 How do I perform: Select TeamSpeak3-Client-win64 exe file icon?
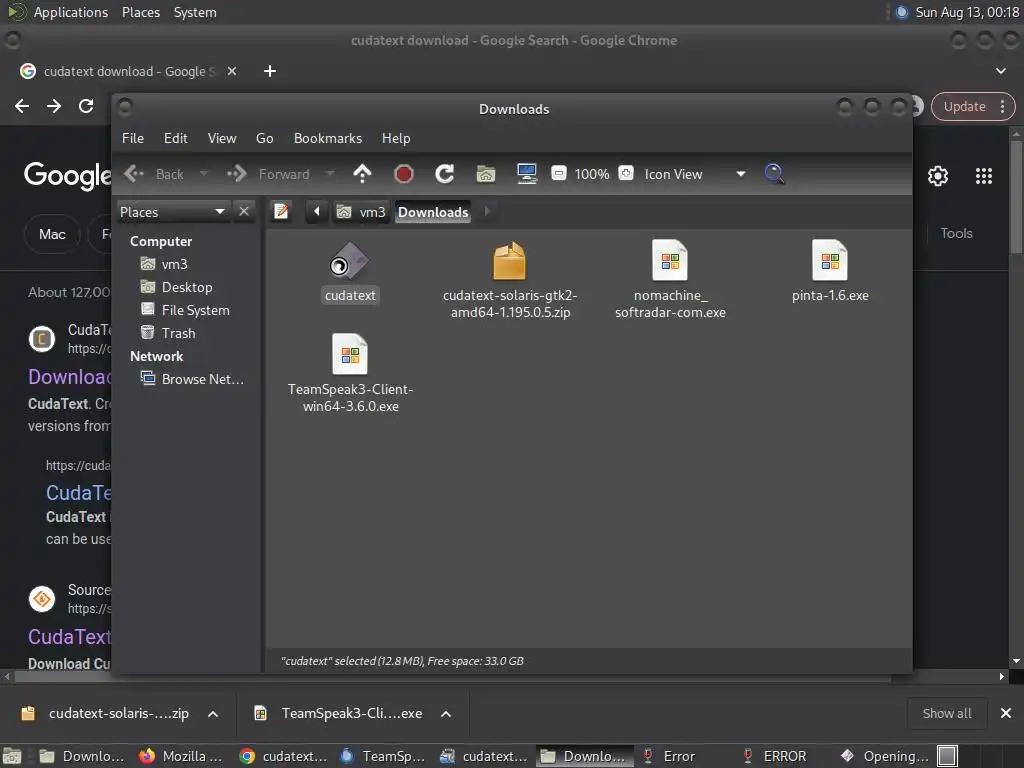[x=350, y=354]
